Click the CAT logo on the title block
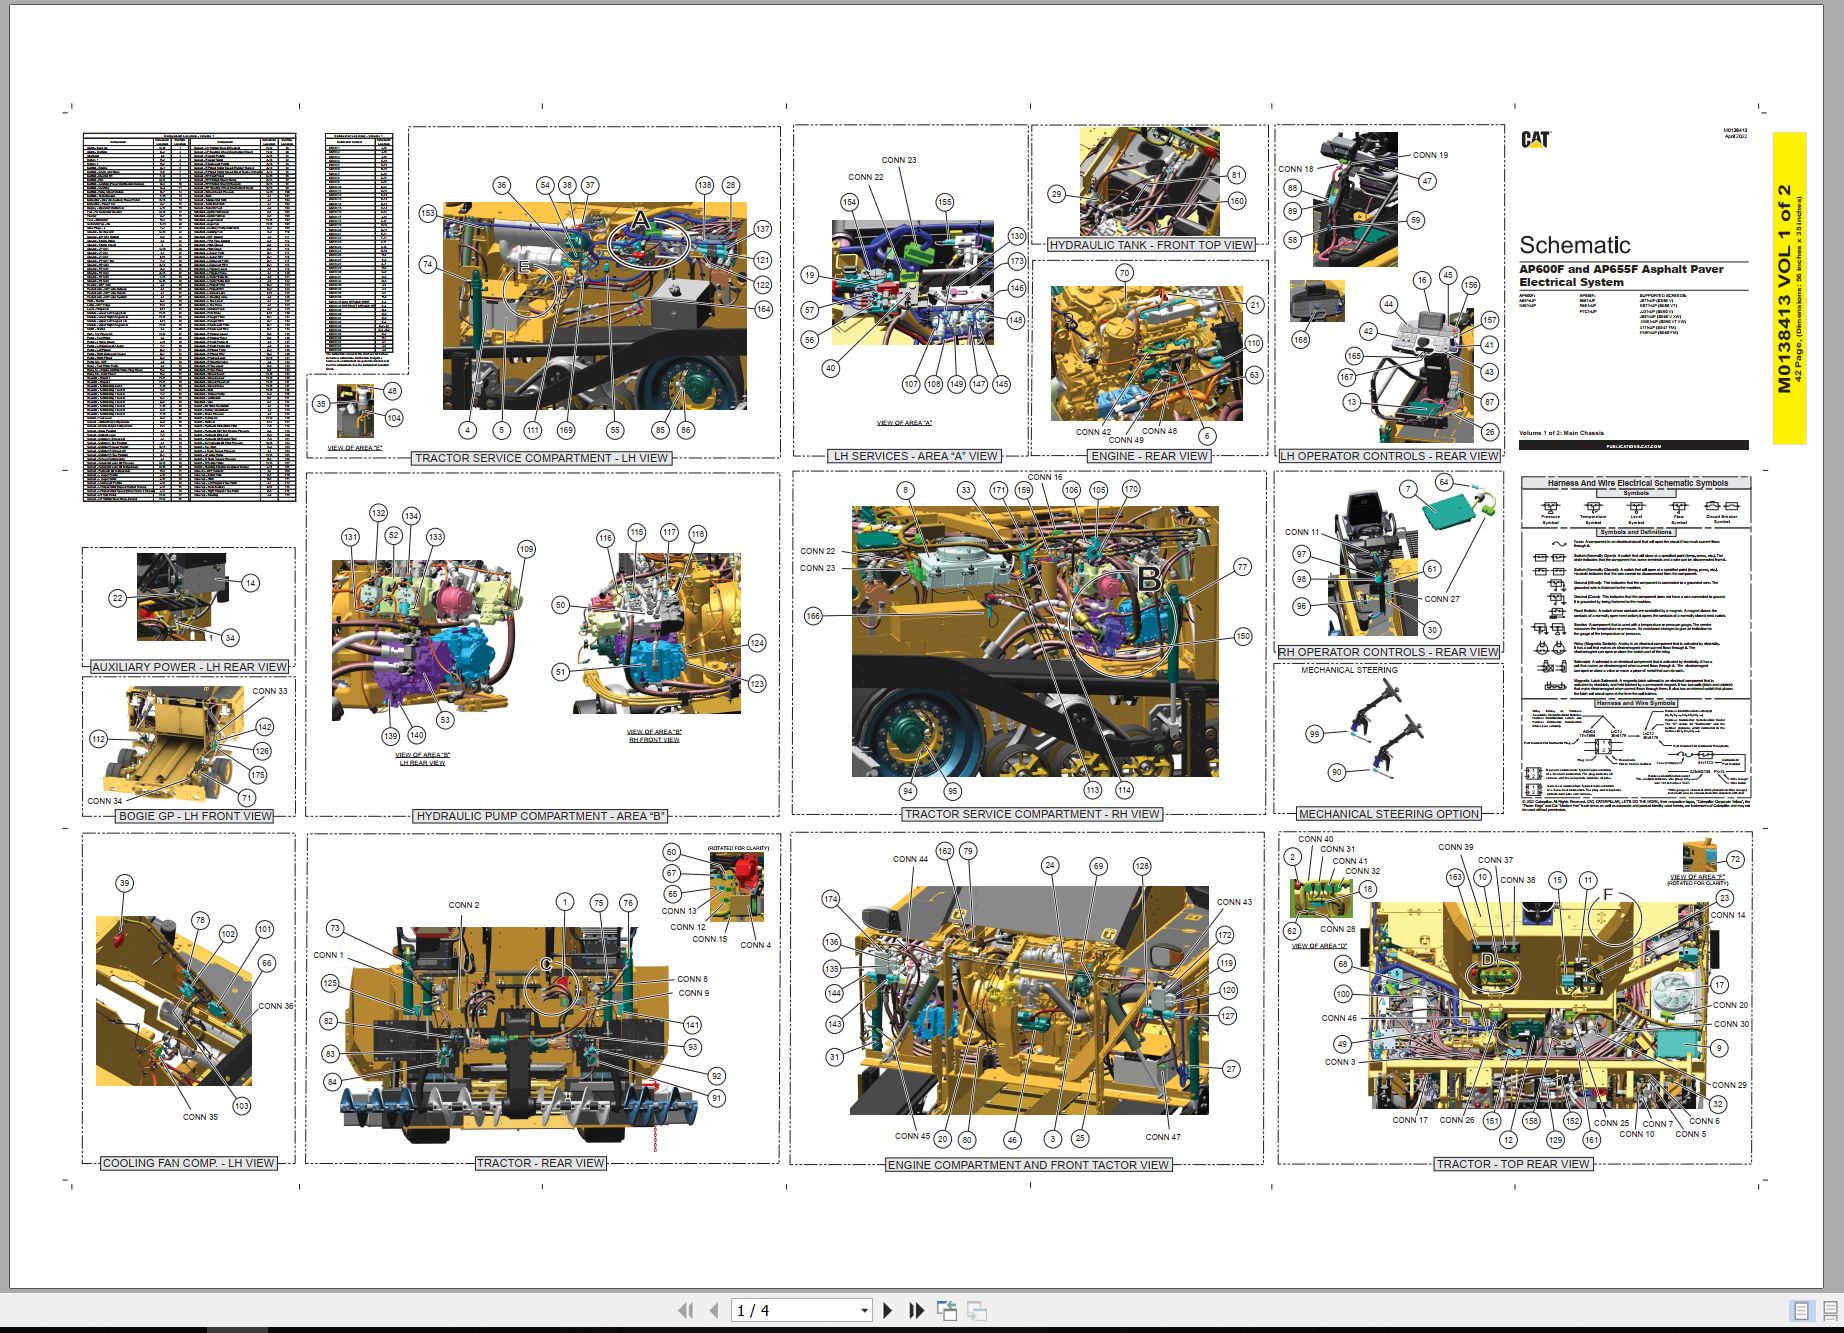Image resolution: width=1844 pixels, height=1333 pixels. (x=1535, y=139)
